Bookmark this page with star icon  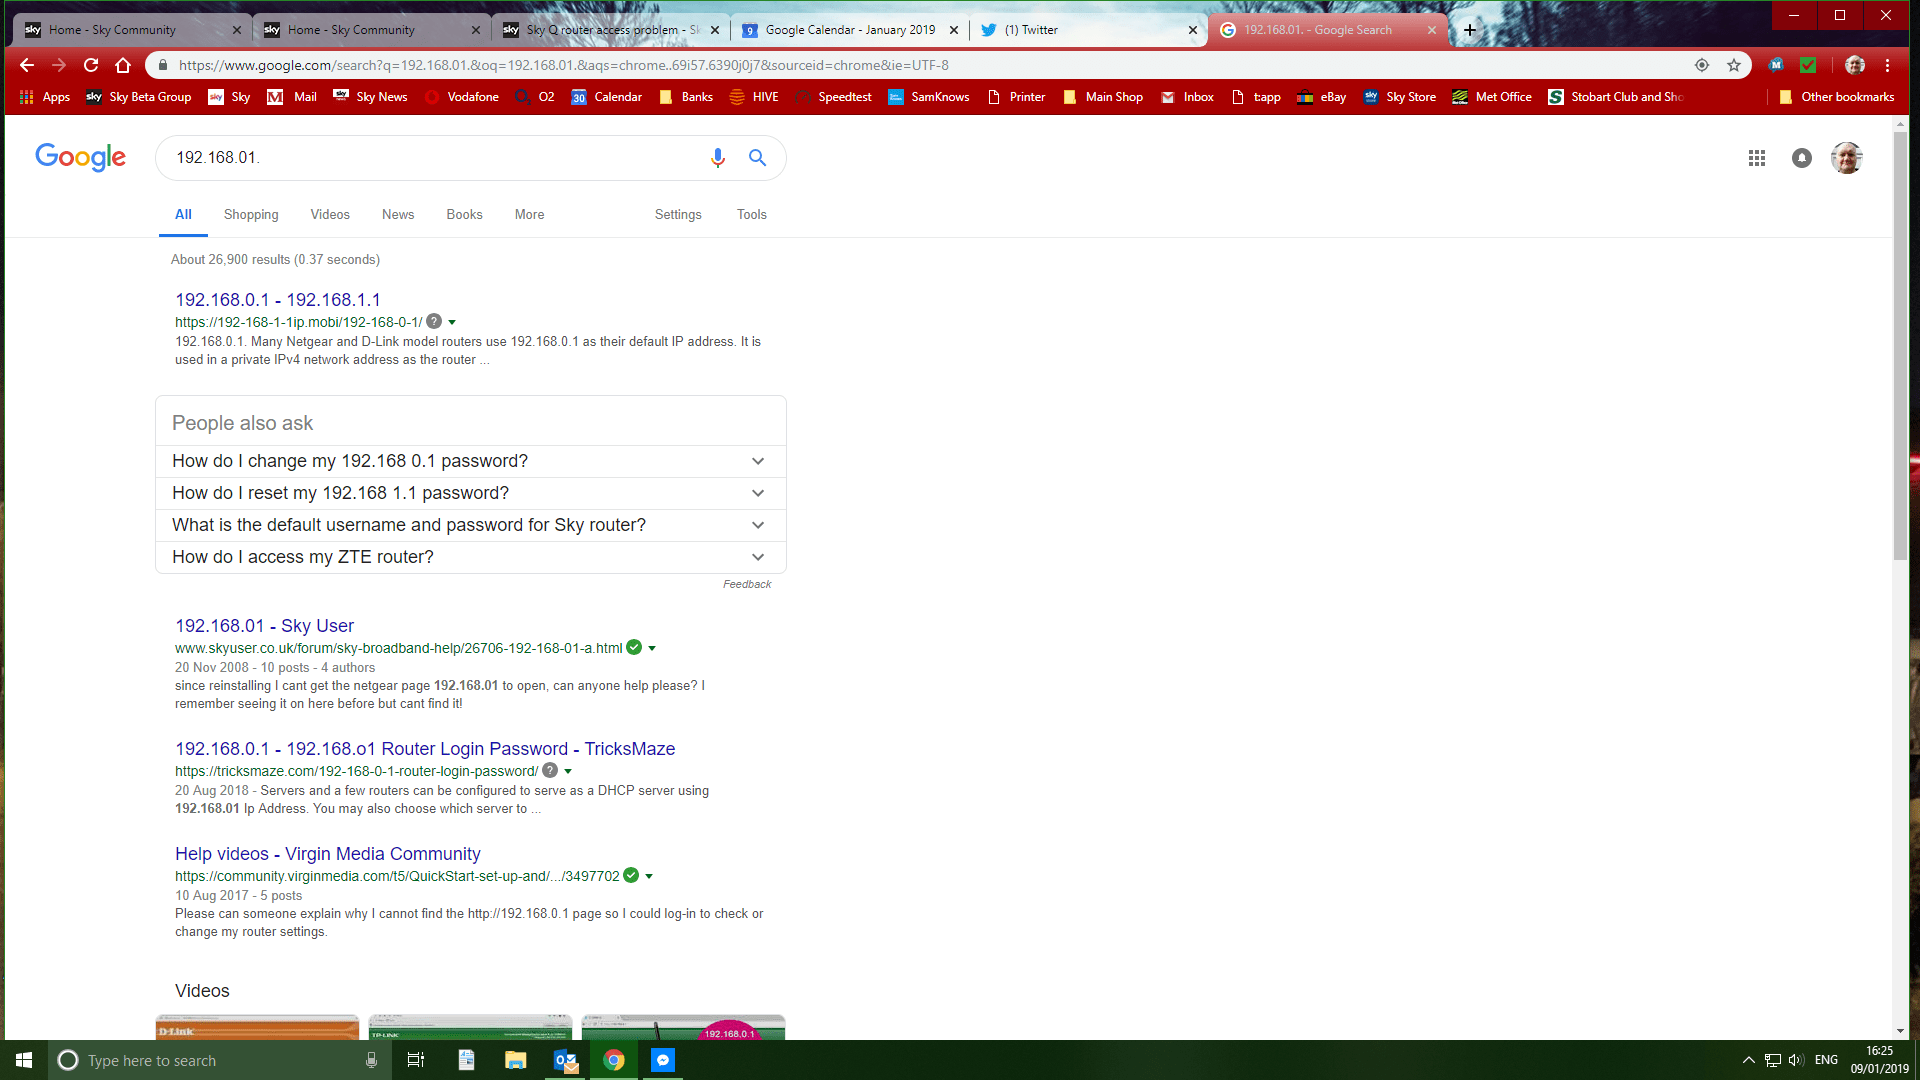pos(1734,65)
